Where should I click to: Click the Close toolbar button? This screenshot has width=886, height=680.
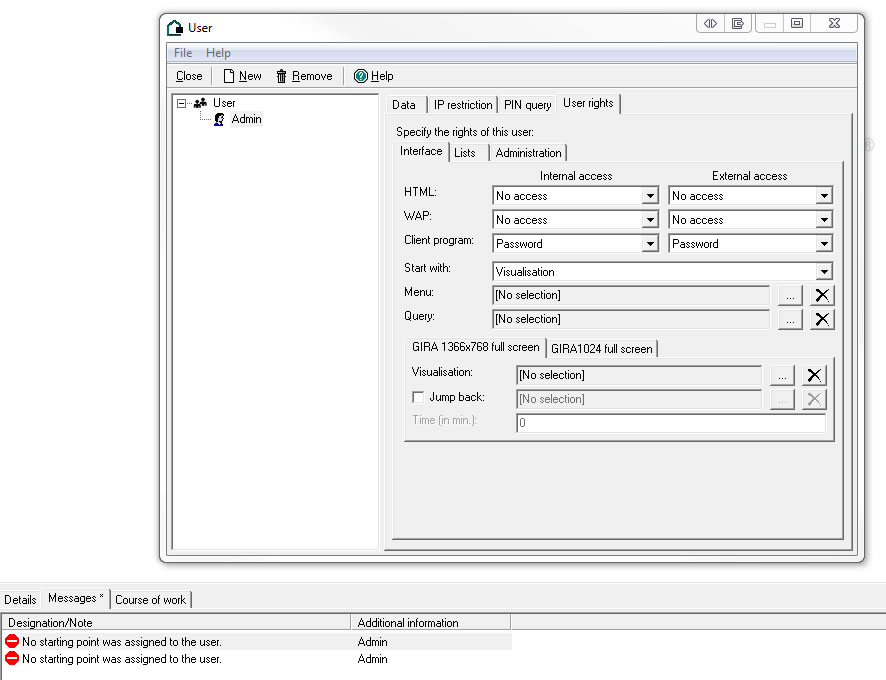point(189,76)
